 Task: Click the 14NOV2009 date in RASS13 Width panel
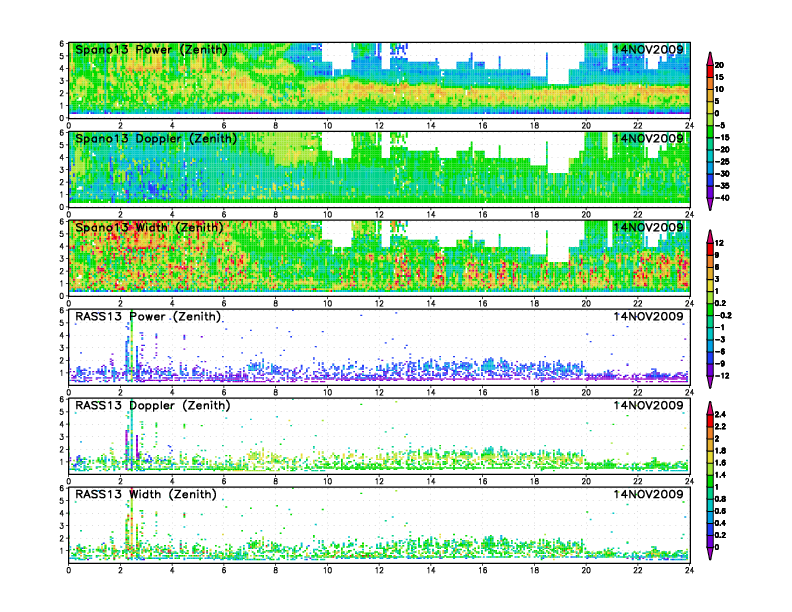649,494
